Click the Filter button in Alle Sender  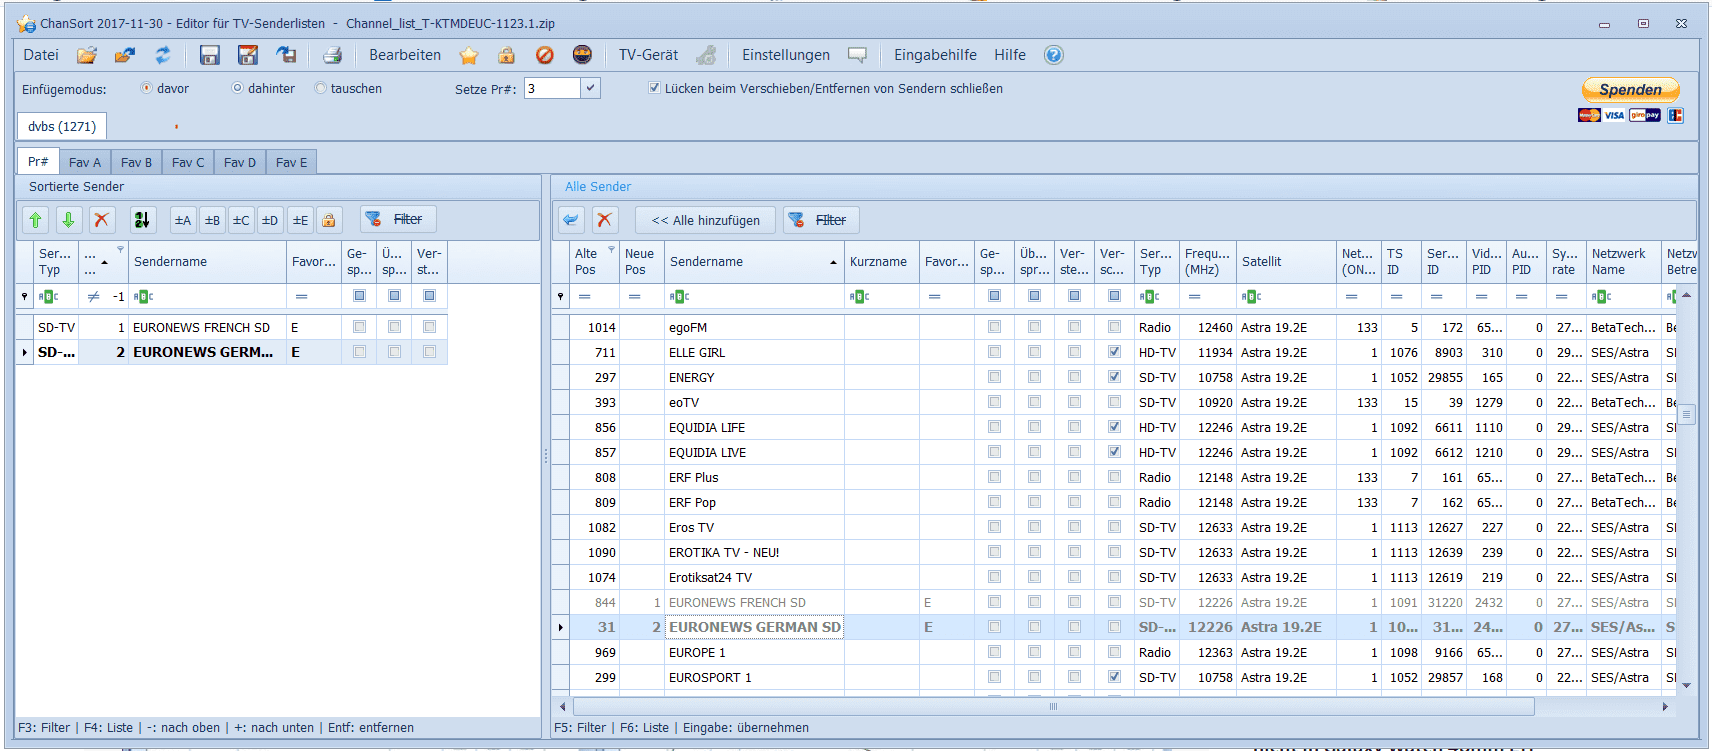click(x=821, y=220)
